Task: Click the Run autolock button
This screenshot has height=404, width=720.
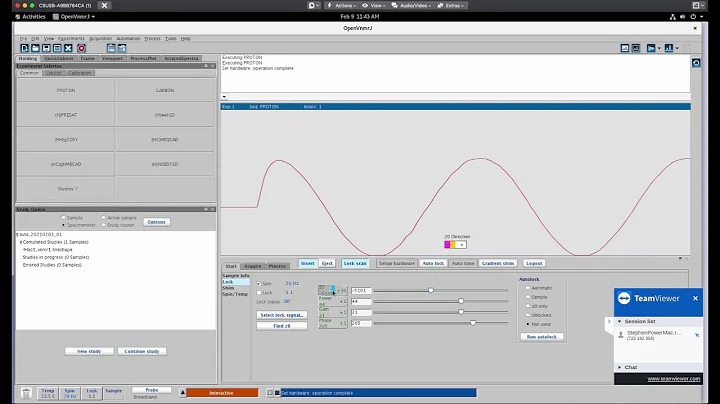Action: pyautogui.click(x=542, y=337)
